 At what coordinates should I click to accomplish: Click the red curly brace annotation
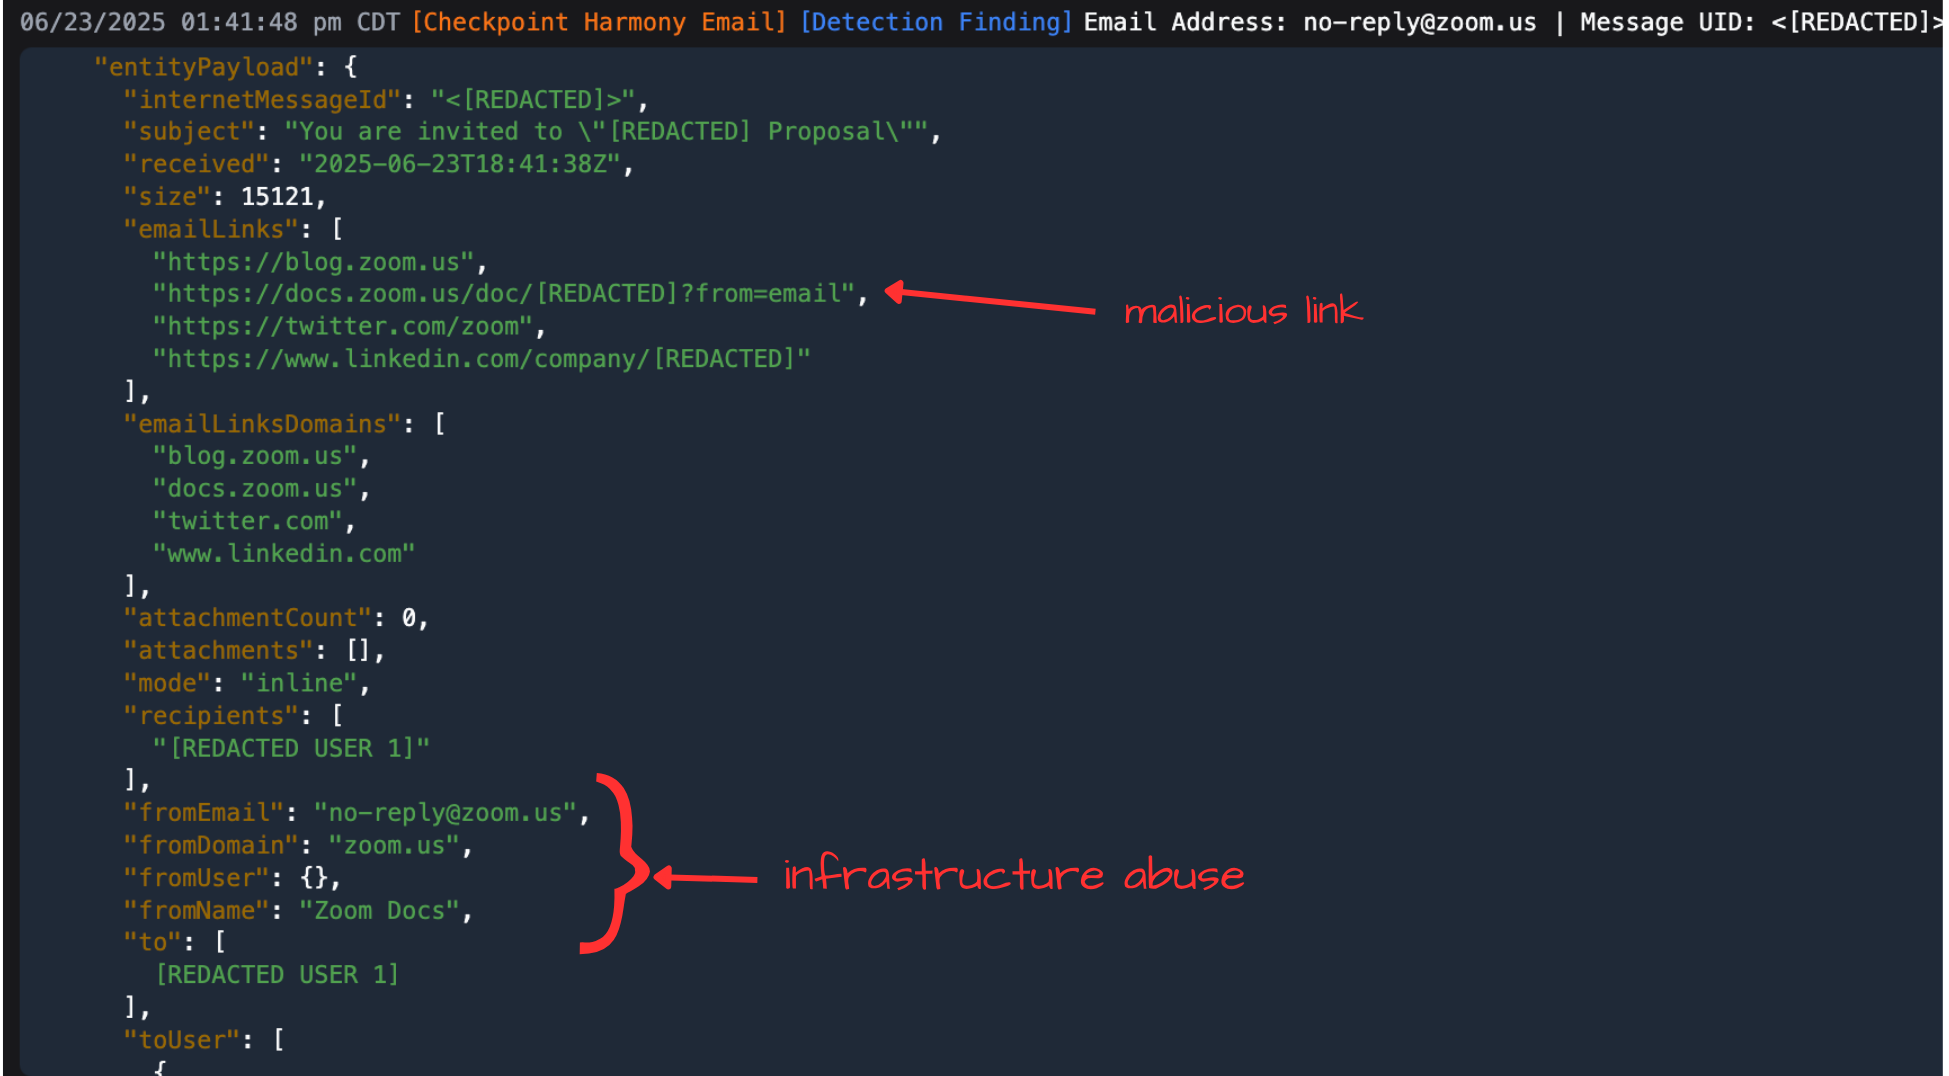(x=614, y=863)
